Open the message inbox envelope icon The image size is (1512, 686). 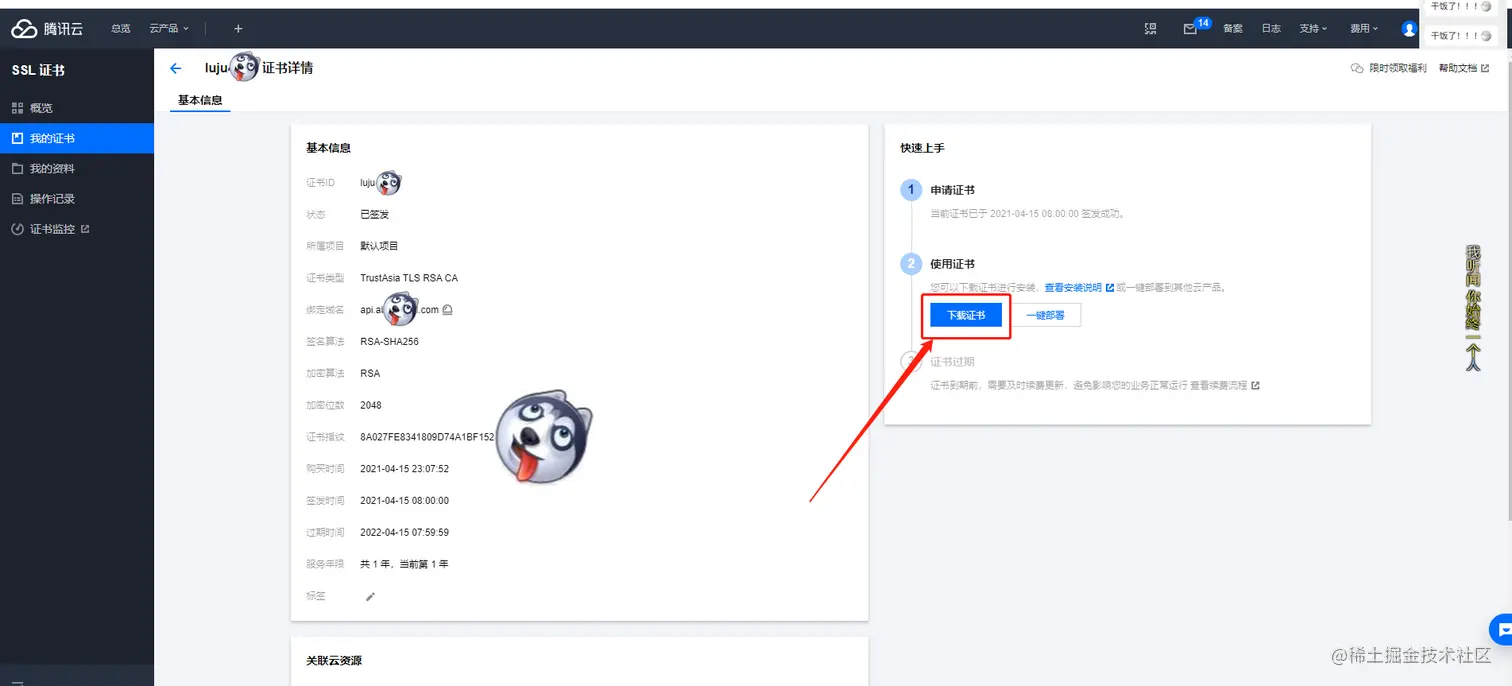(x=1190, y=29)
